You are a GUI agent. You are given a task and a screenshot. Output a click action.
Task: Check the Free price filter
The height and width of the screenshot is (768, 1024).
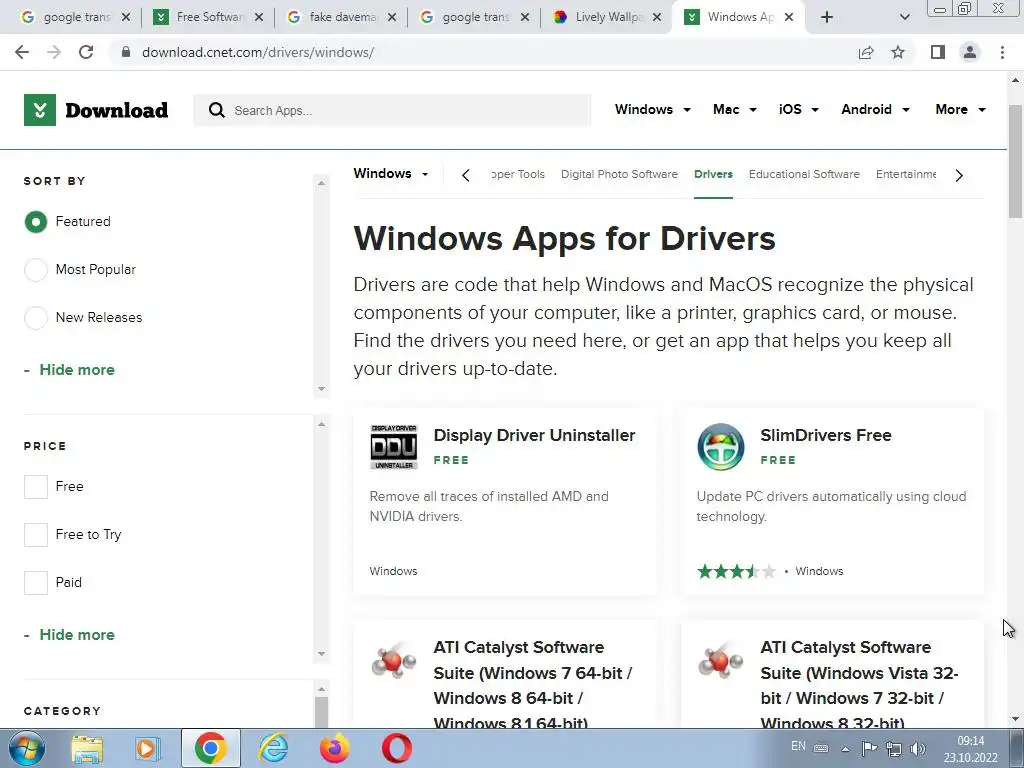[x=36, y=487]
